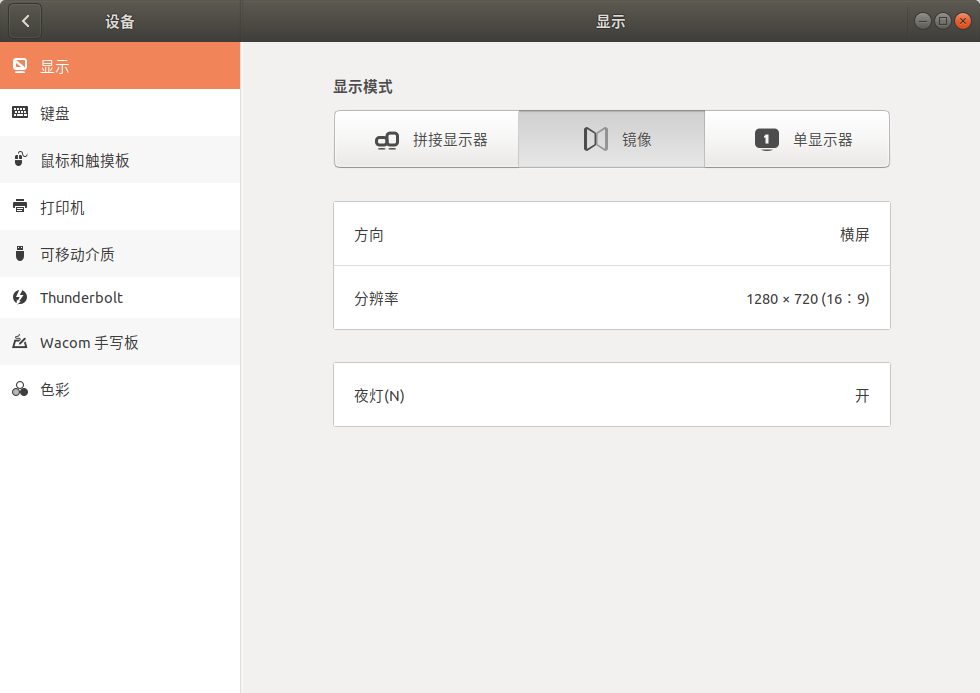Click the 开 night light status
The image size is (980, 693).
(x=862, y=396)
